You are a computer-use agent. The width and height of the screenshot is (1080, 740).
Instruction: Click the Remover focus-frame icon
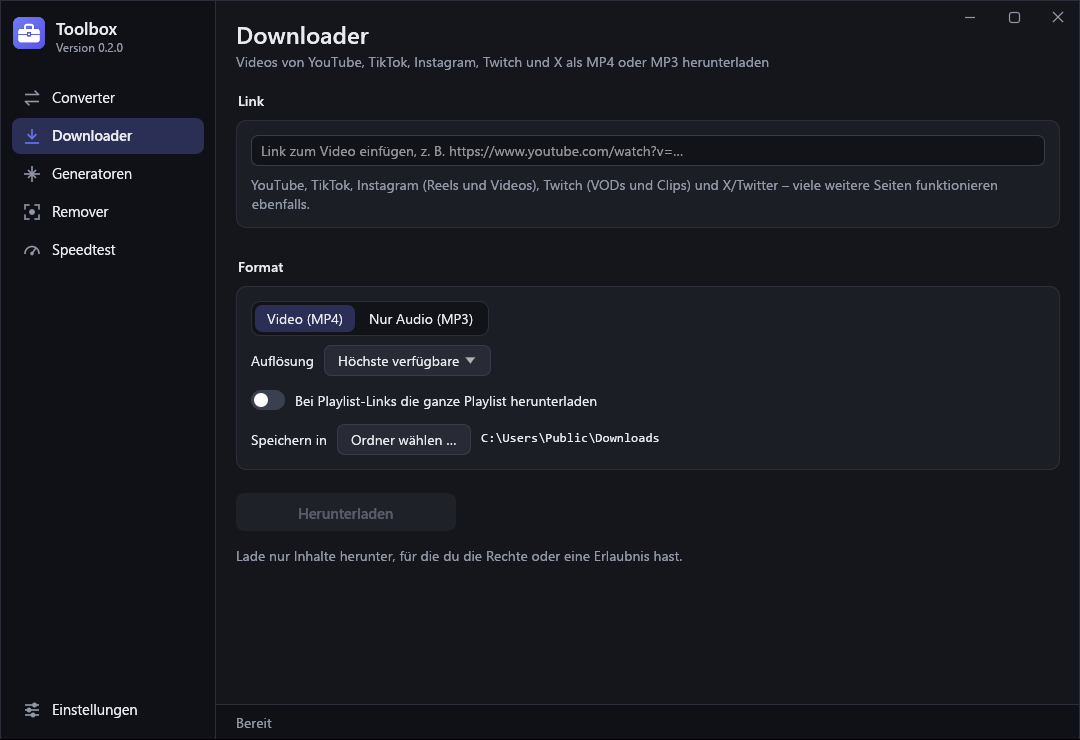32,212
